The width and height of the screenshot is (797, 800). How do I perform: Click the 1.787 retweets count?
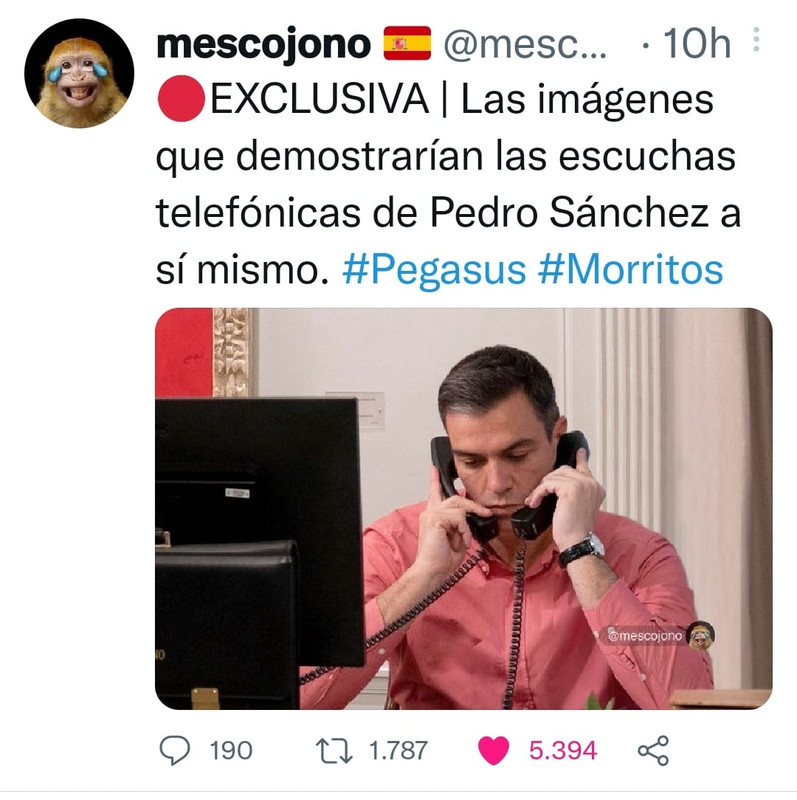pyautogui.click(x=398, y=751)
